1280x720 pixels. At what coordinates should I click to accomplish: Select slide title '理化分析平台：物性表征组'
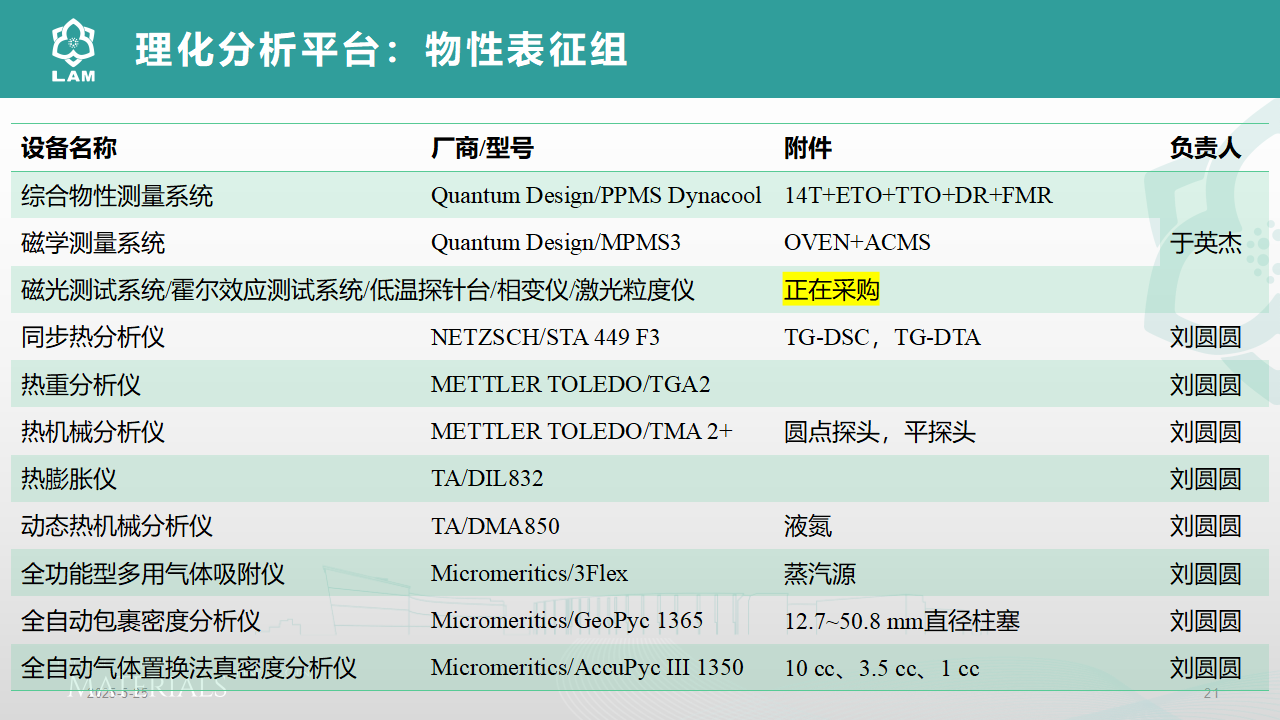point(381,49)
